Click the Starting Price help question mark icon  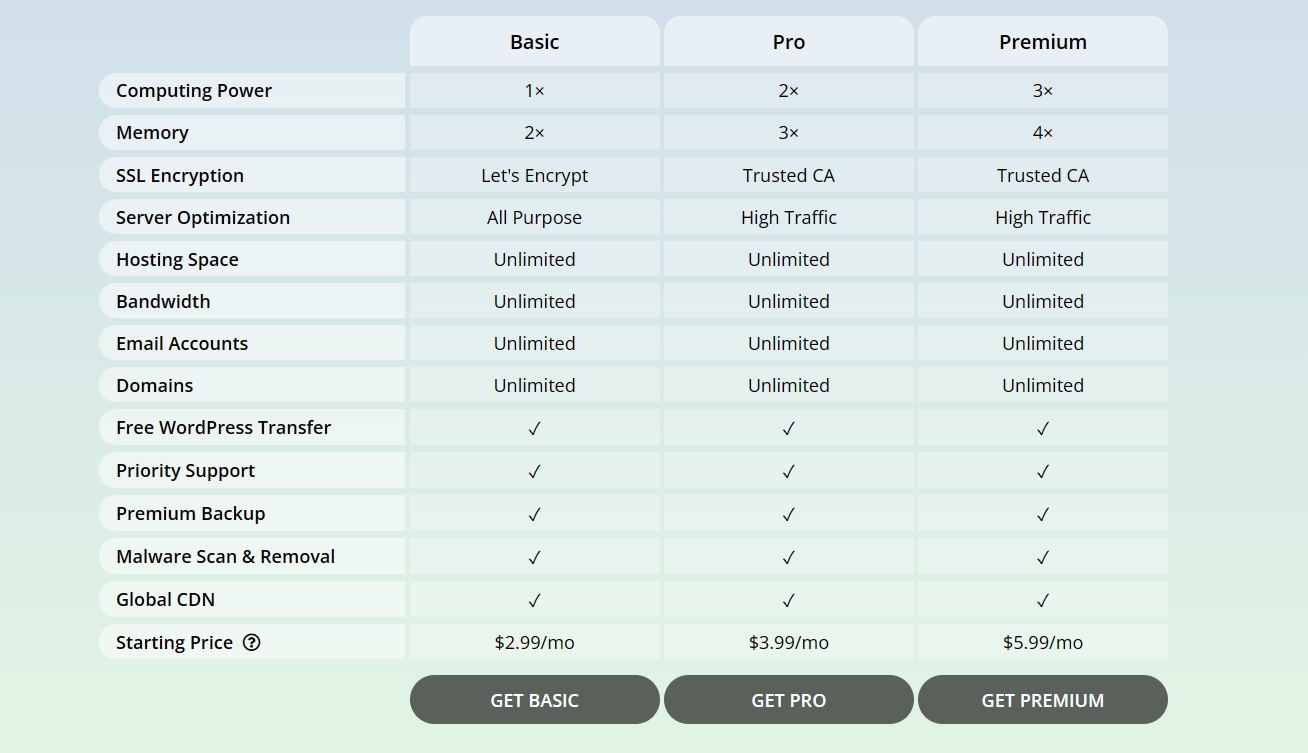pyautogui.click(x=252, y=643)
